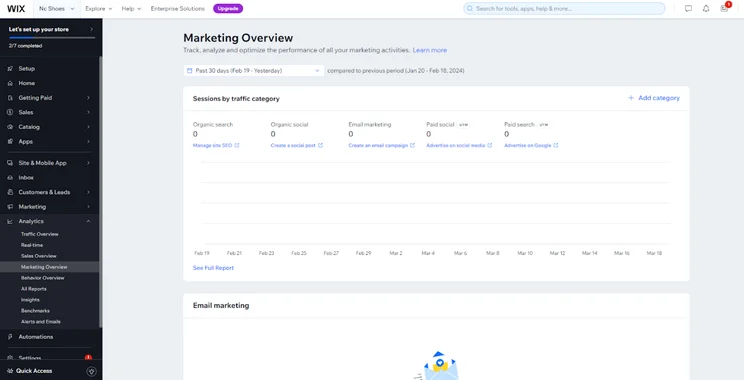Click the calendar icon in date picker
This screenshot has height=380, width=744.
pos(190,71)
